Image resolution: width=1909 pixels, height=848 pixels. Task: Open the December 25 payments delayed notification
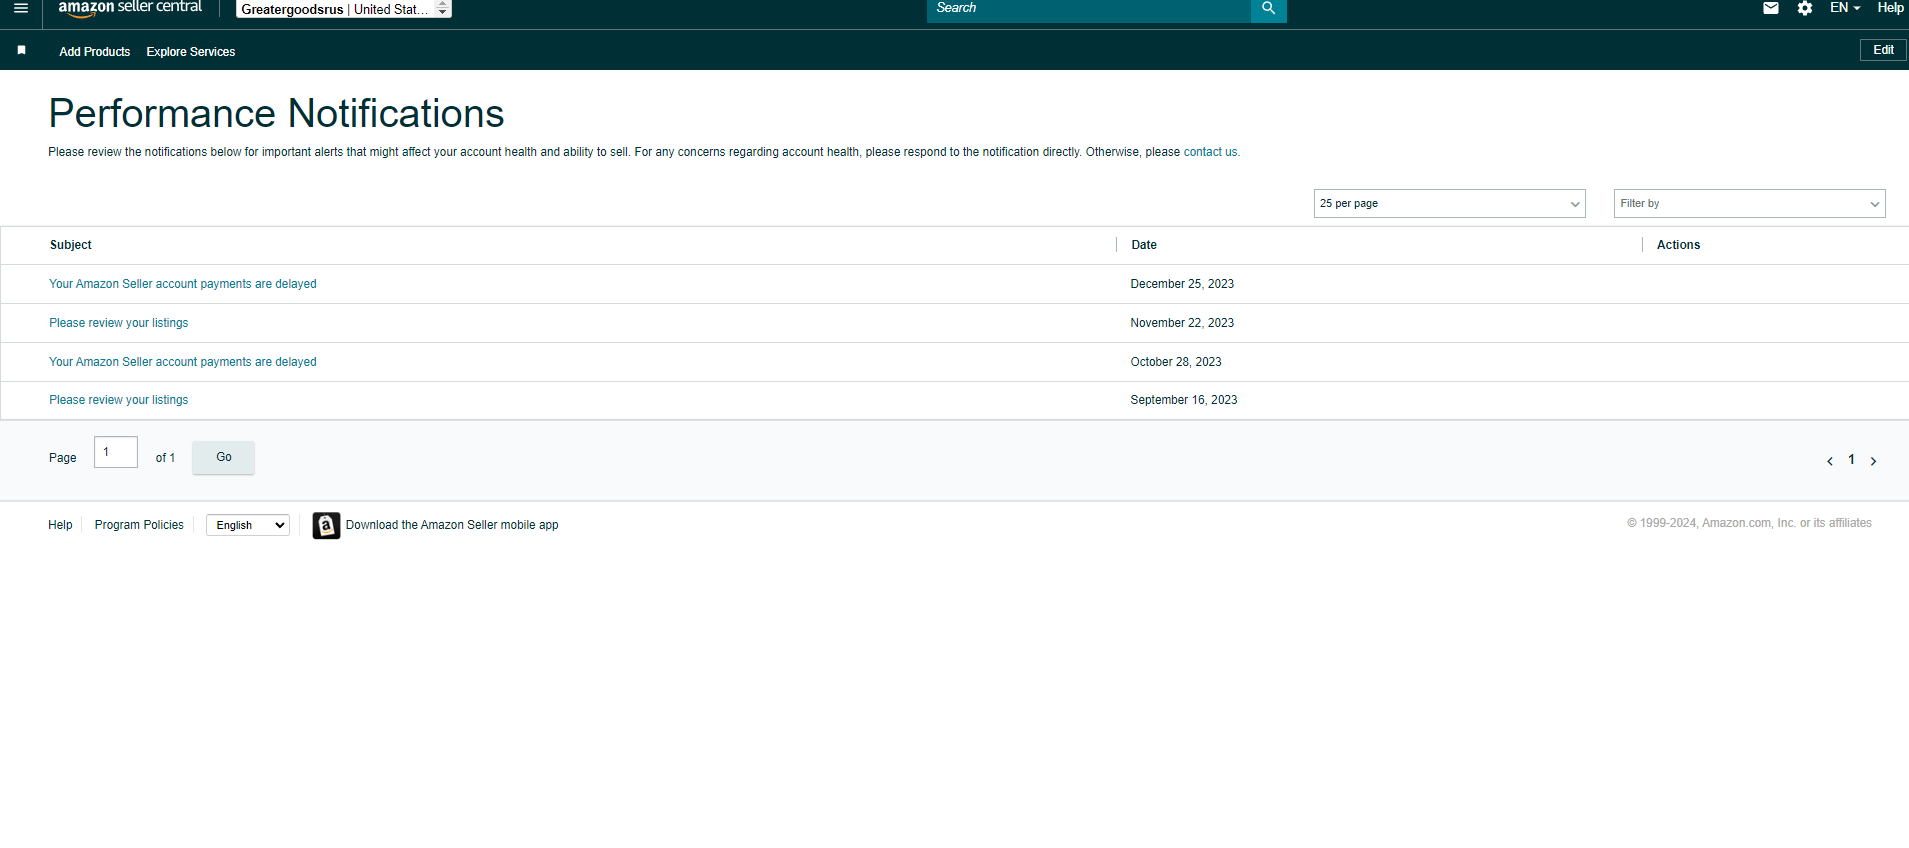point(183,284)
